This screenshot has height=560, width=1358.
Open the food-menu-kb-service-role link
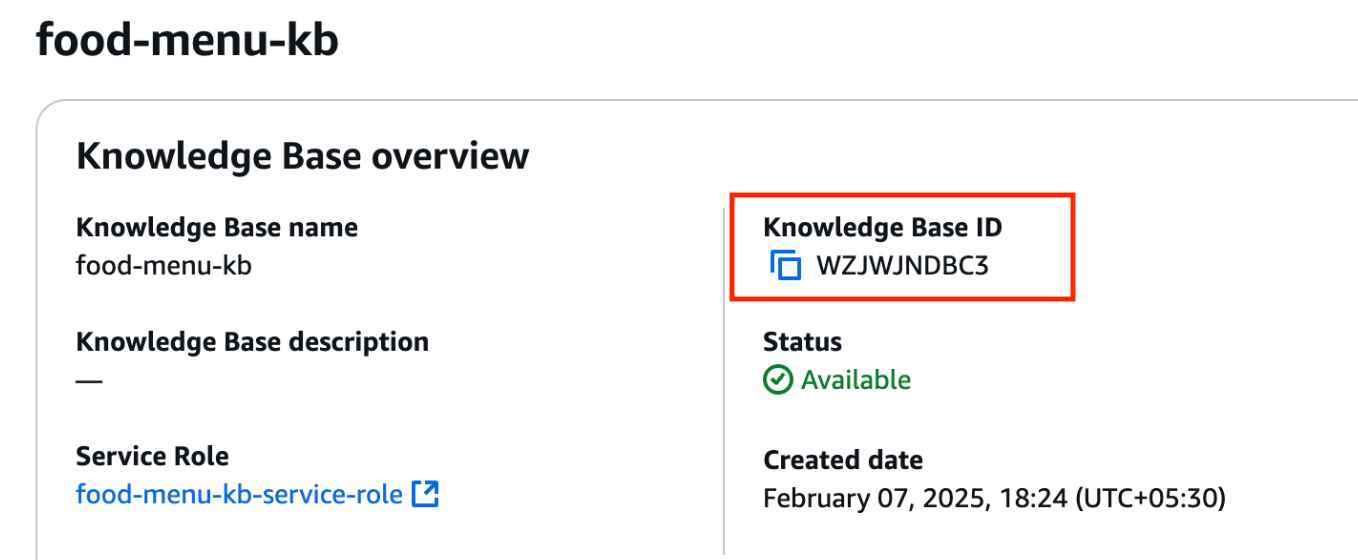tap(239, 494)
